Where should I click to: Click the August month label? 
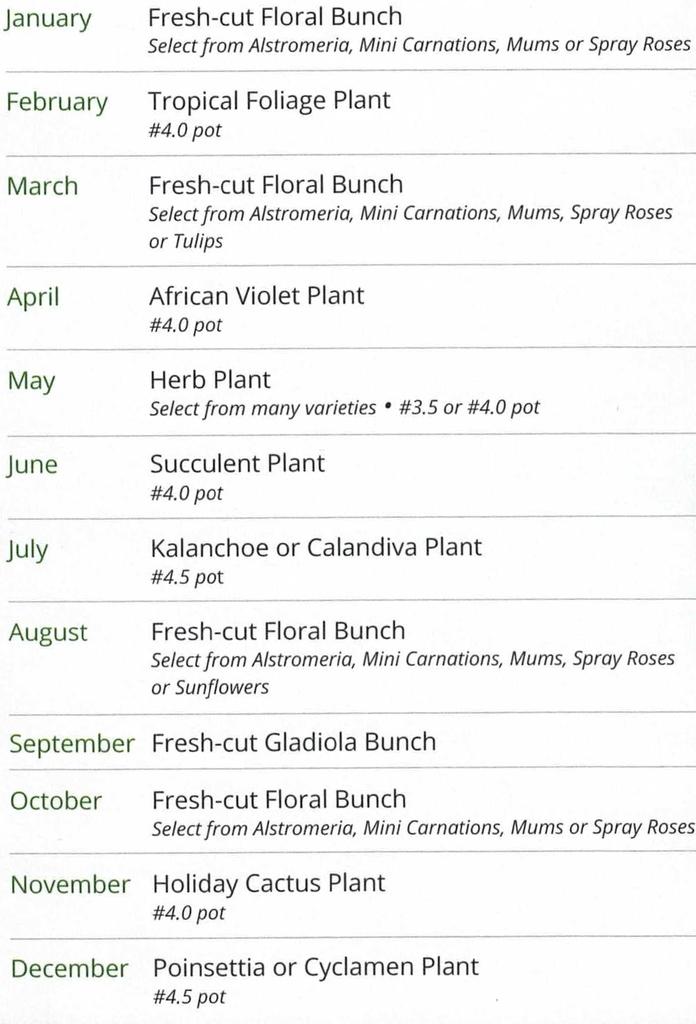coord(48,633)
